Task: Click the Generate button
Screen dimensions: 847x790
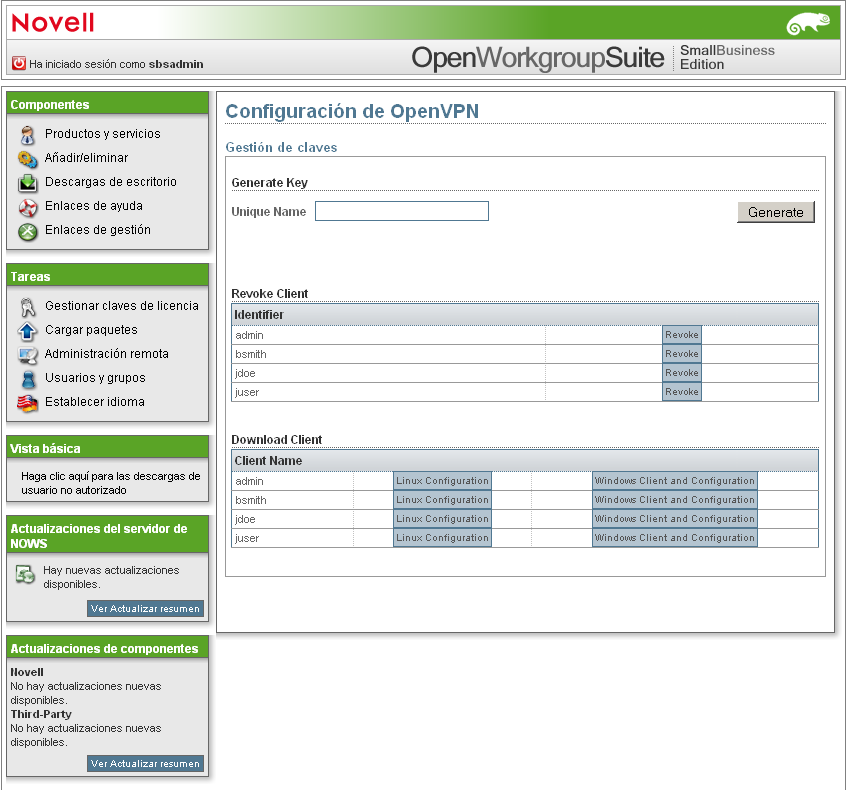Action: point(776,212)
